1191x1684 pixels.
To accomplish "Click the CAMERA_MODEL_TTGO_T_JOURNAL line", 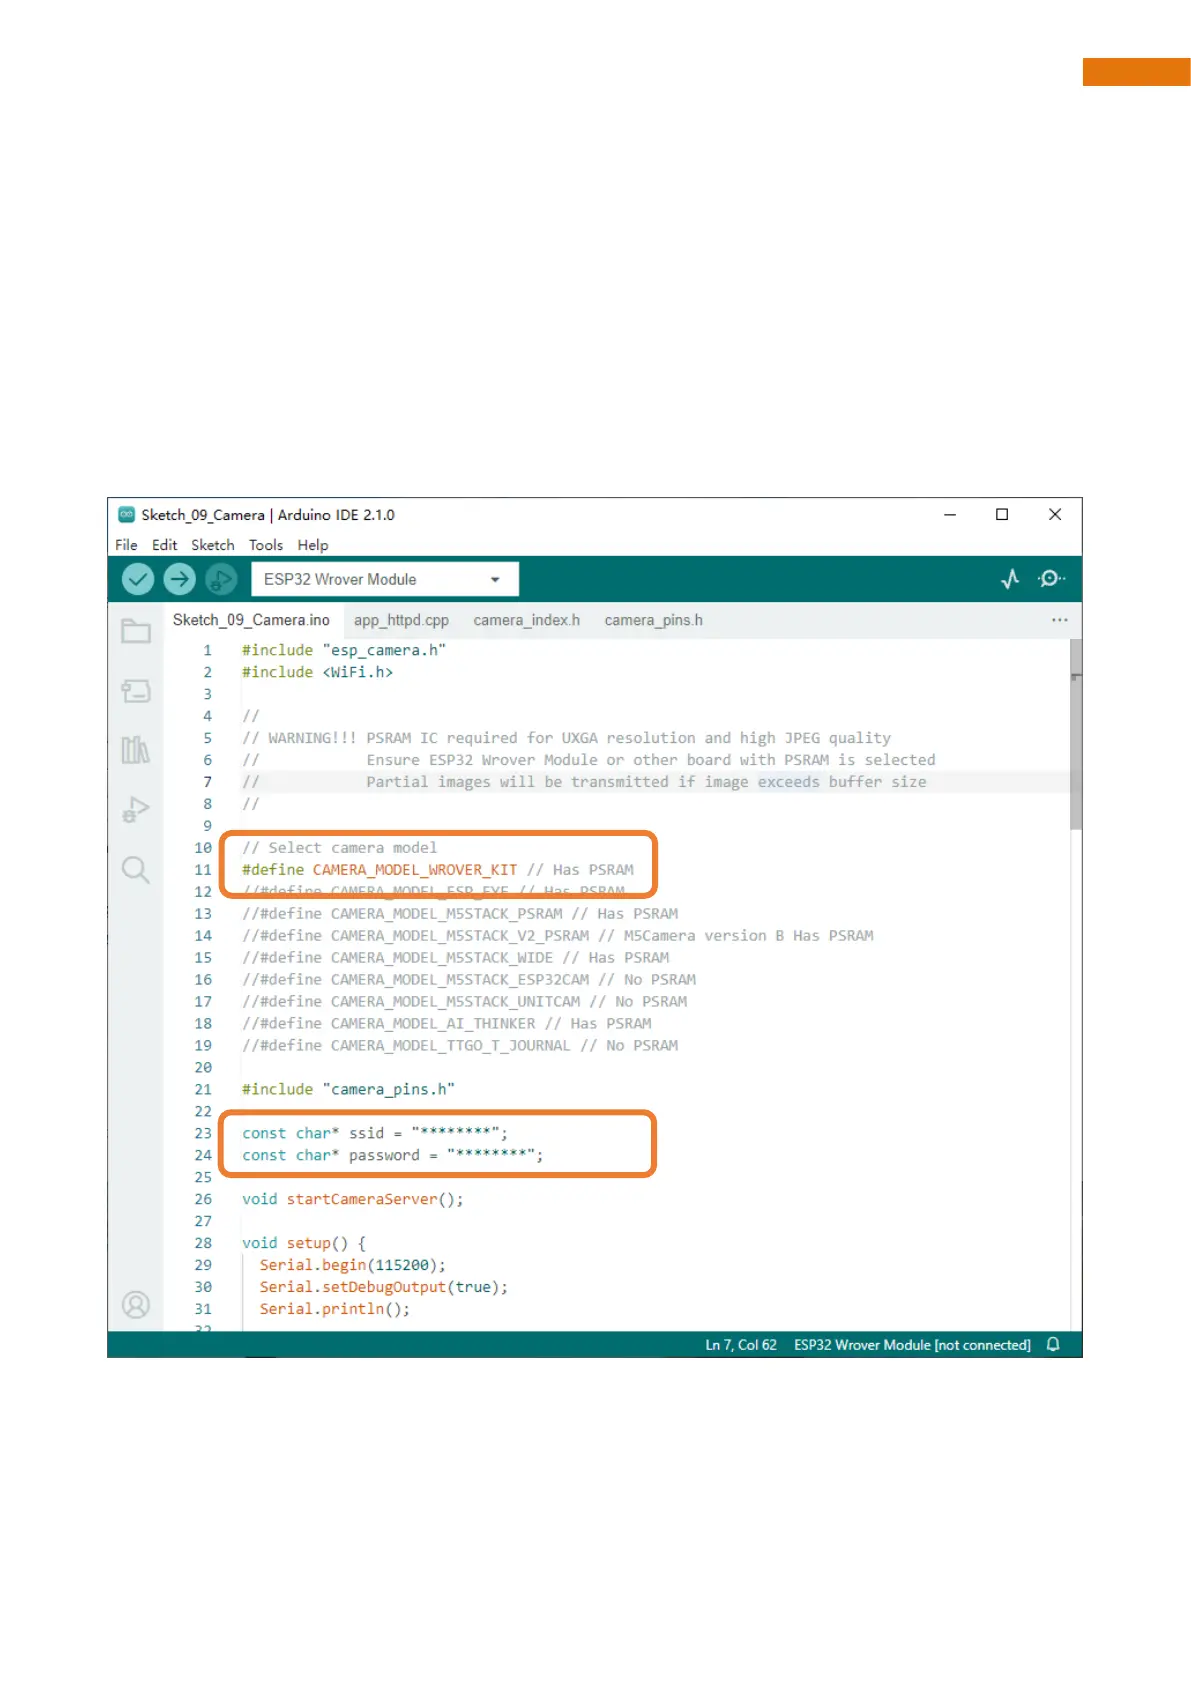I will tap(460, 1046).
